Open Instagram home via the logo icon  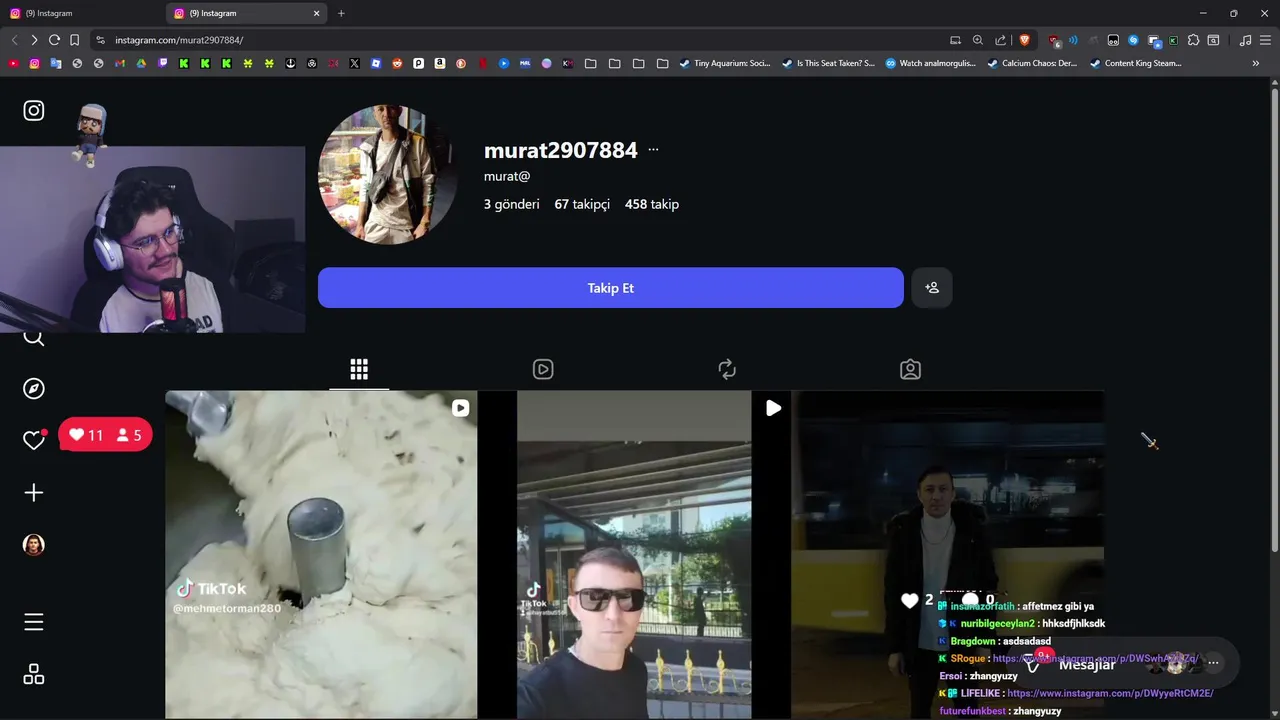pyautogui.click(x=34, y=110)
